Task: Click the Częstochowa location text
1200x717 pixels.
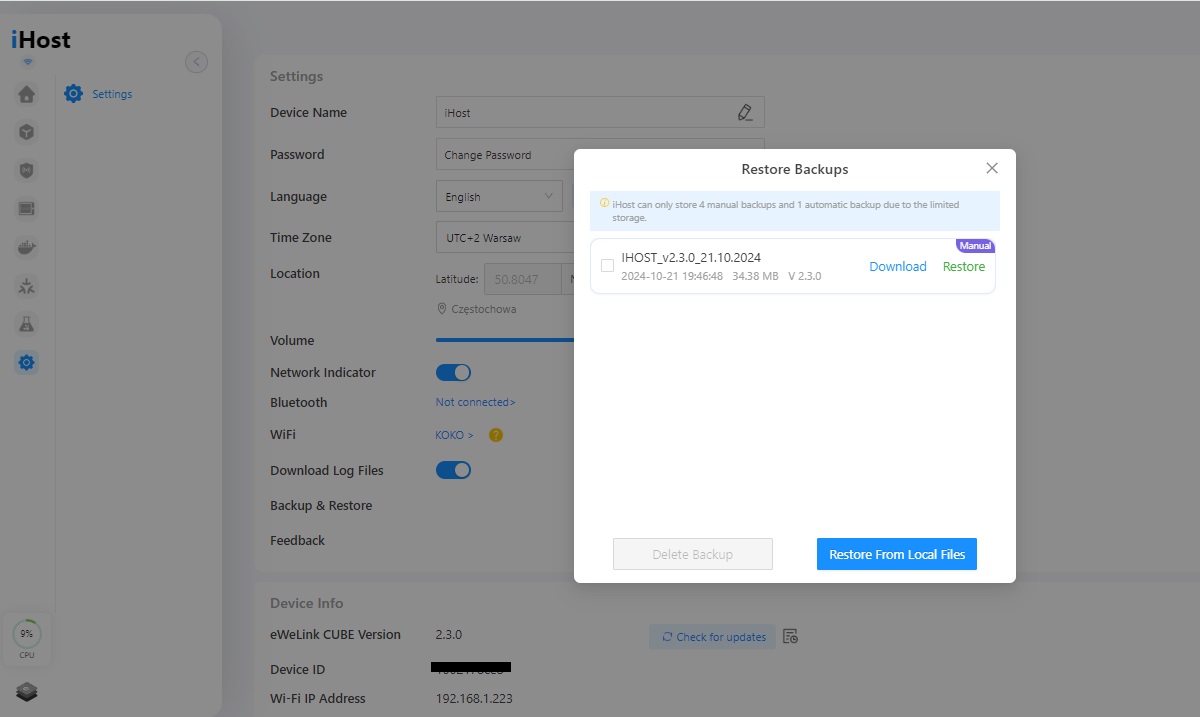Action: (484, 309)
